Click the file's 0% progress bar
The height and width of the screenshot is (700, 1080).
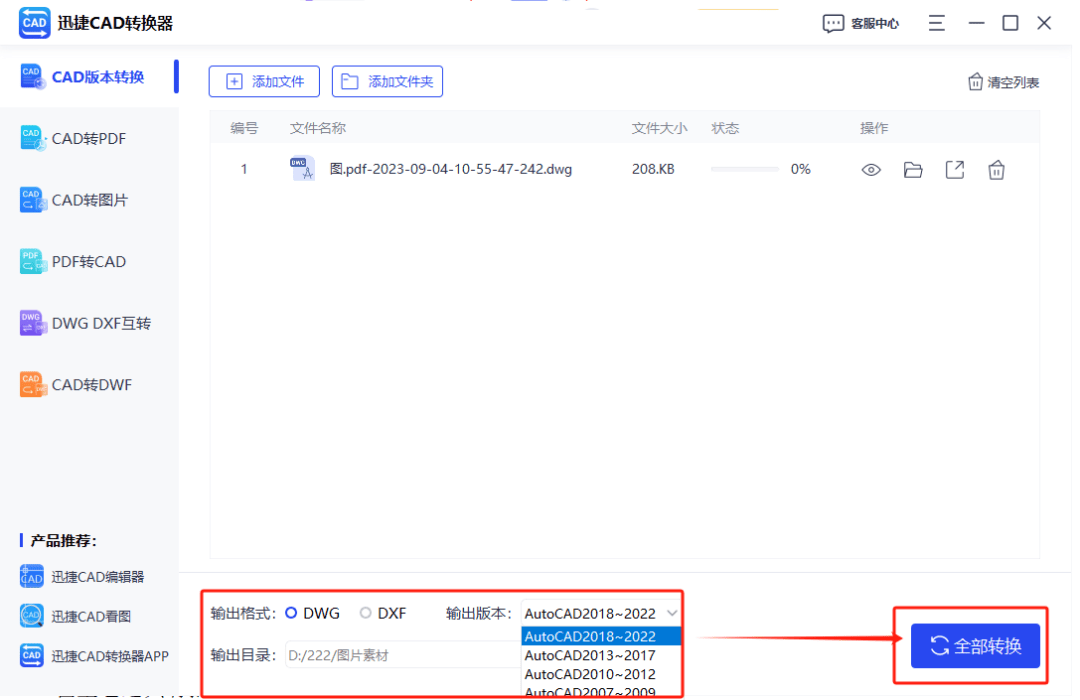tap(745, 169)
